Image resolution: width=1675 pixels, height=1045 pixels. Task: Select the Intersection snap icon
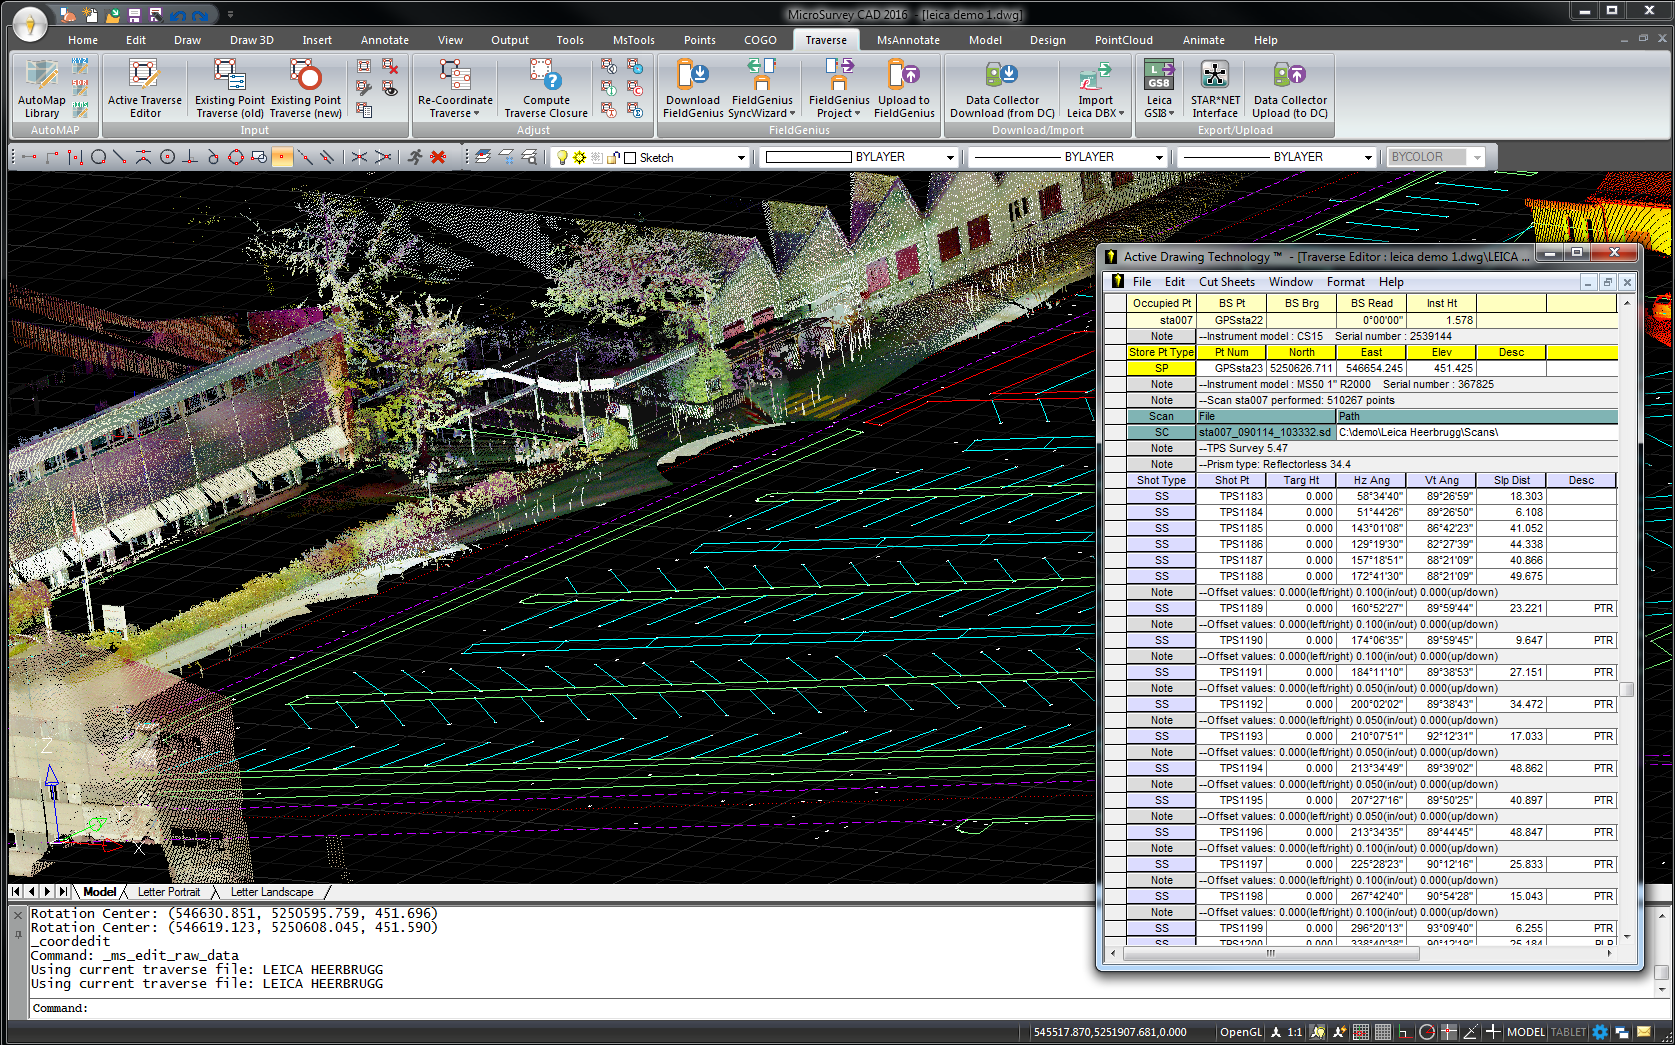pos(359,157)
